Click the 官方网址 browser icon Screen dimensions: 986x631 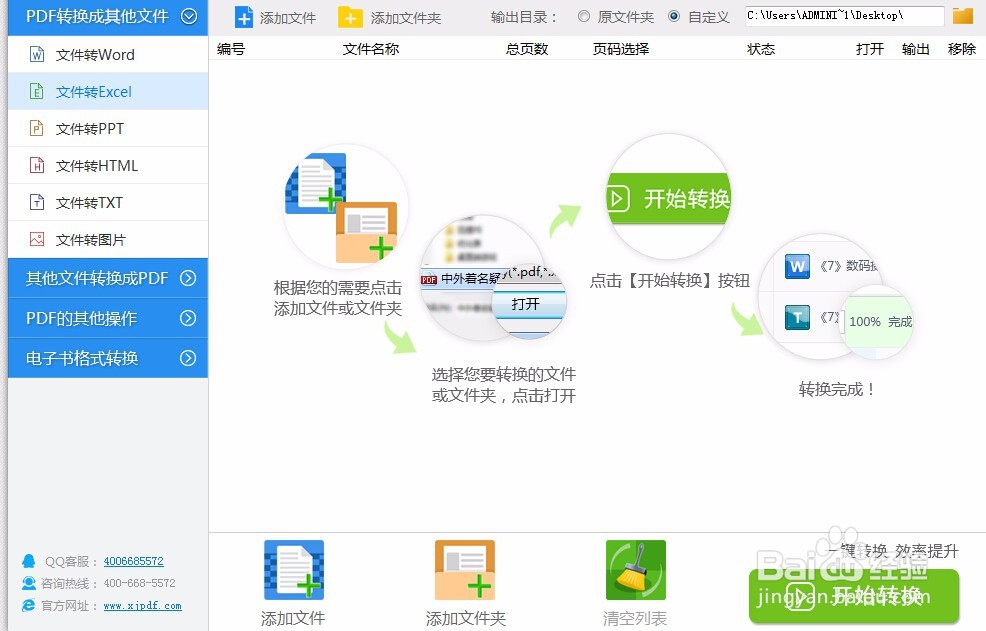(x=28, y=605)
